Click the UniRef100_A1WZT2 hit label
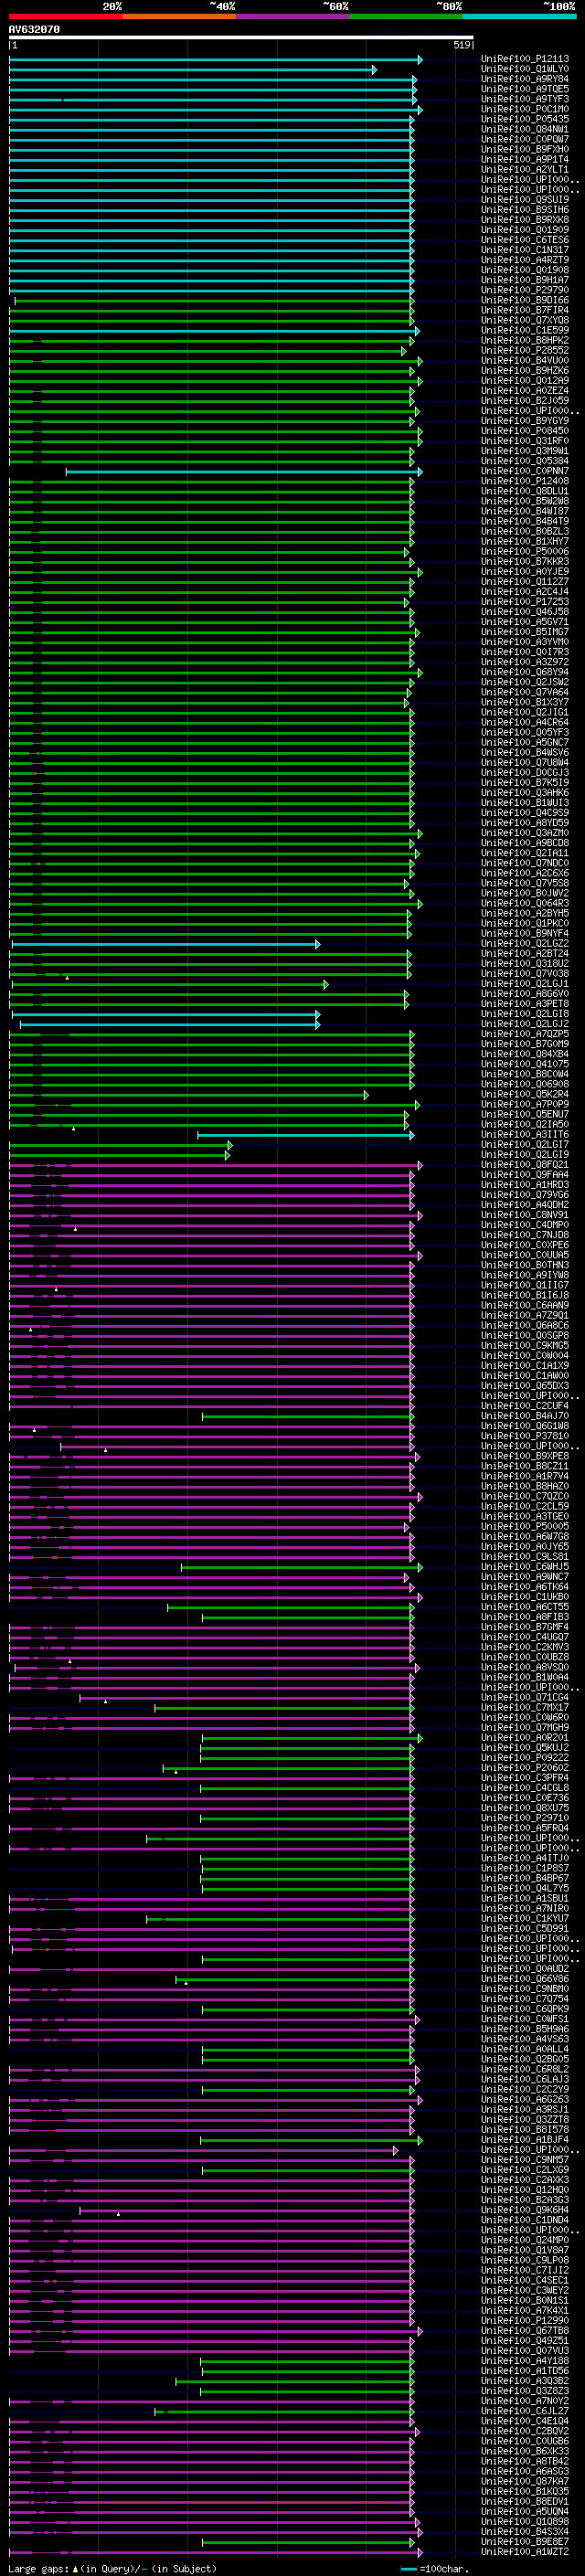 524,2553
